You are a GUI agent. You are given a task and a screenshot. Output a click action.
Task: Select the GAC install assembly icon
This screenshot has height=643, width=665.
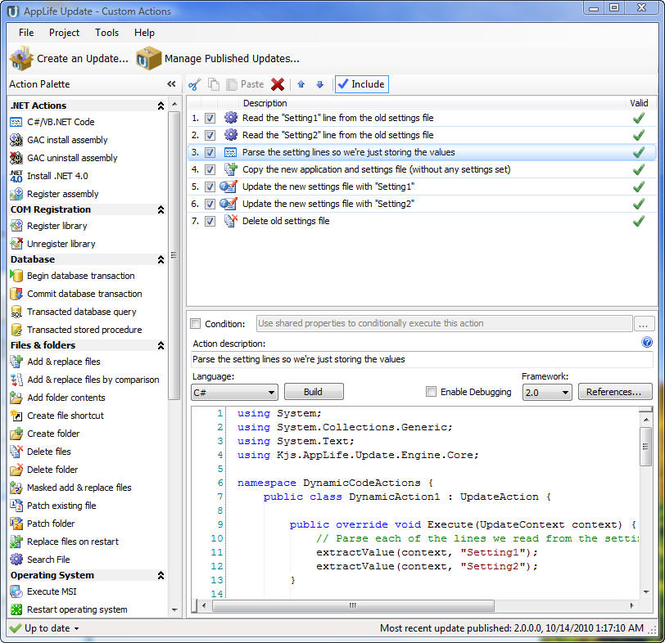tap(16, 140)
